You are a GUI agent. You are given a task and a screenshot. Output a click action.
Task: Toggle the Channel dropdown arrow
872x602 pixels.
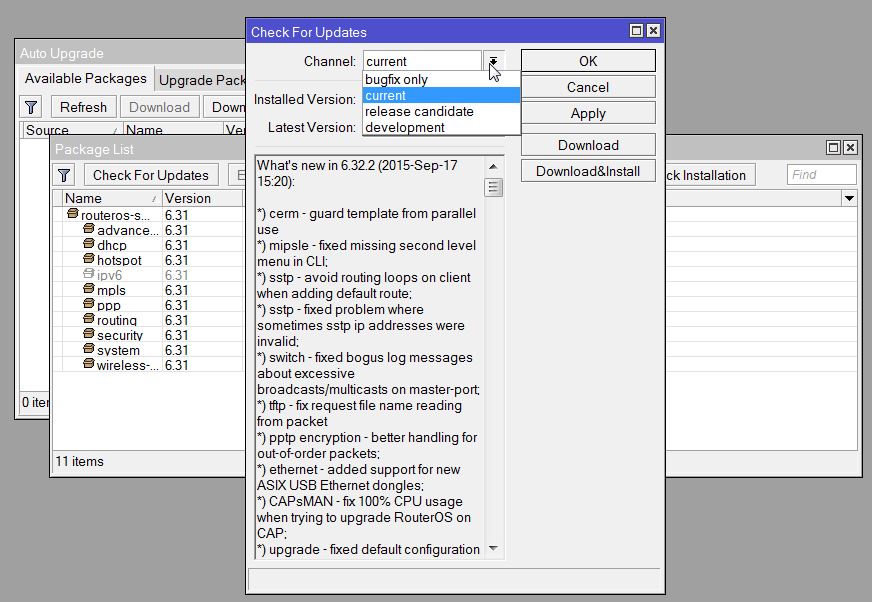[x=494, y=61]
